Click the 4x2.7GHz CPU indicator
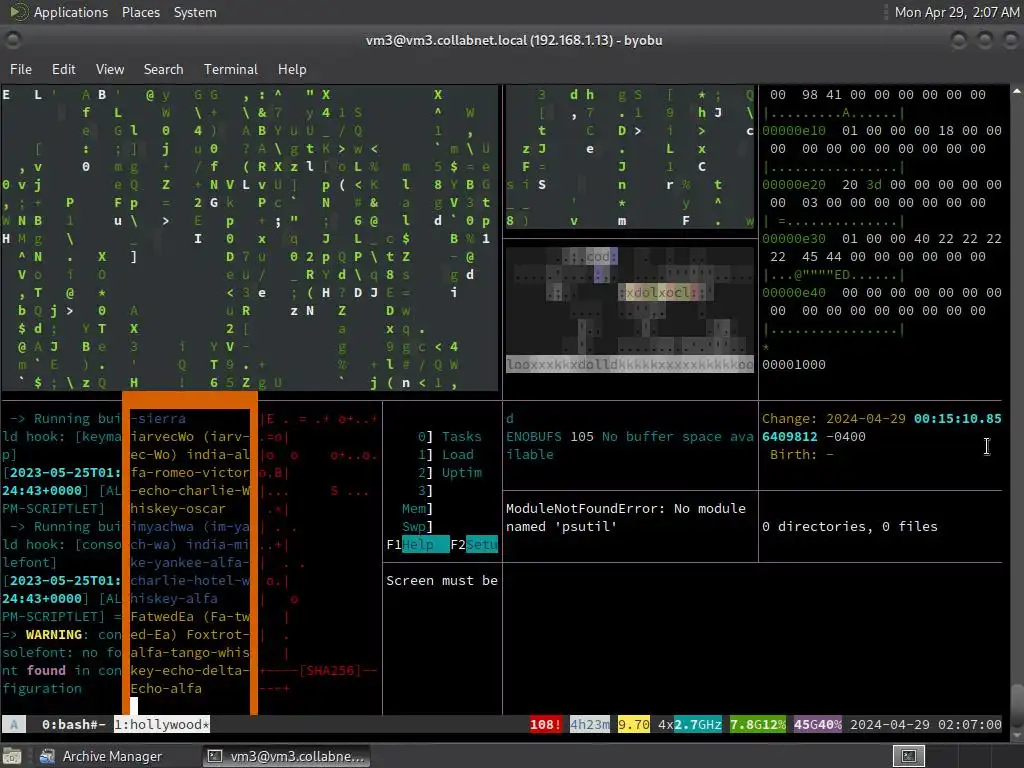 (x=690, y=724)
